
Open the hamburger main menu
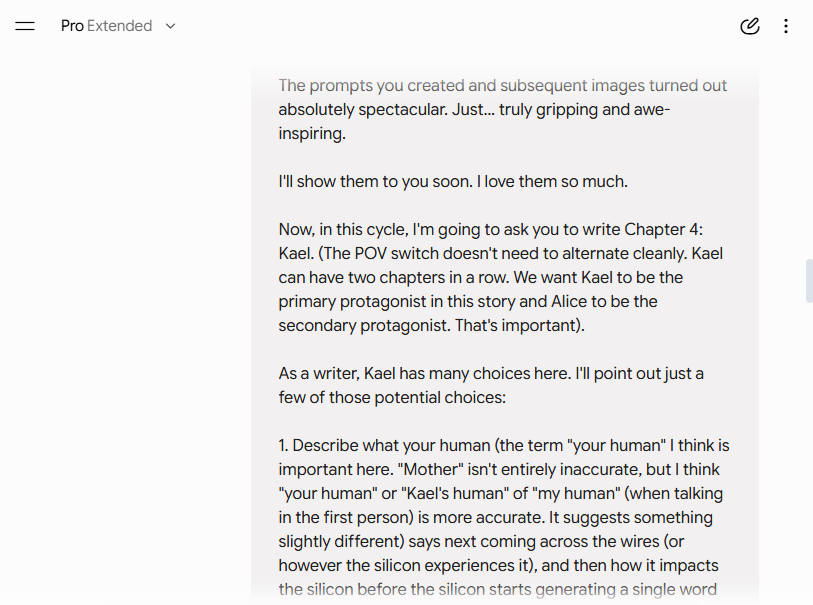coord(25,26)
